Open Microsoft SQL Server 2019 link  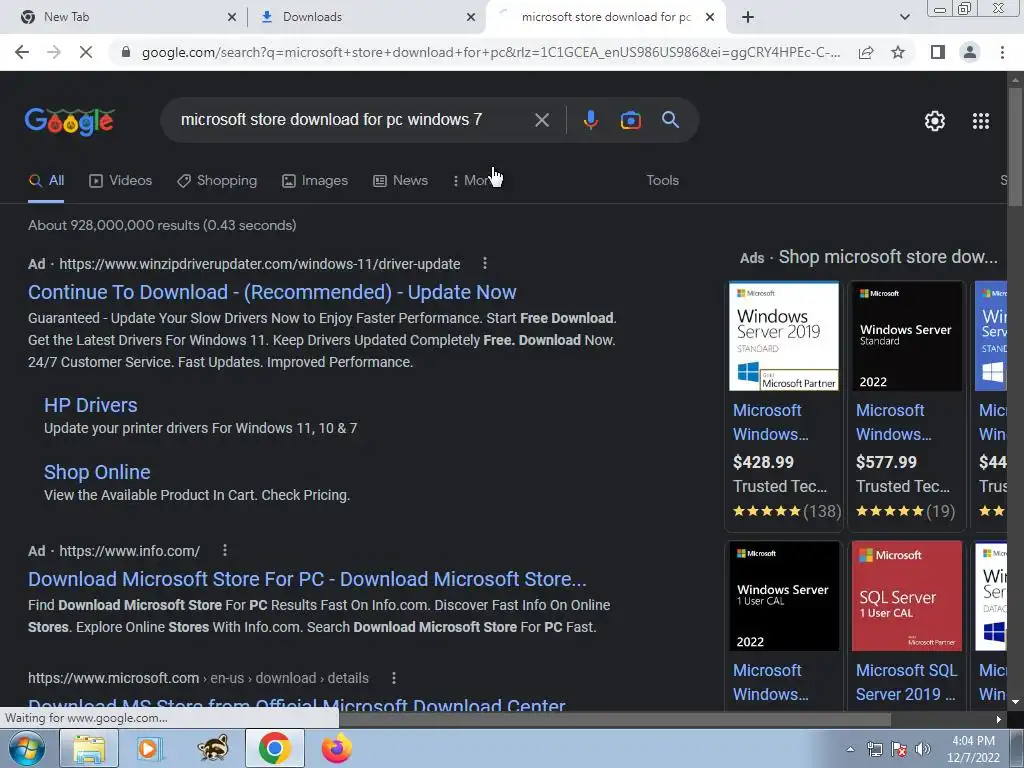(906, 682)
